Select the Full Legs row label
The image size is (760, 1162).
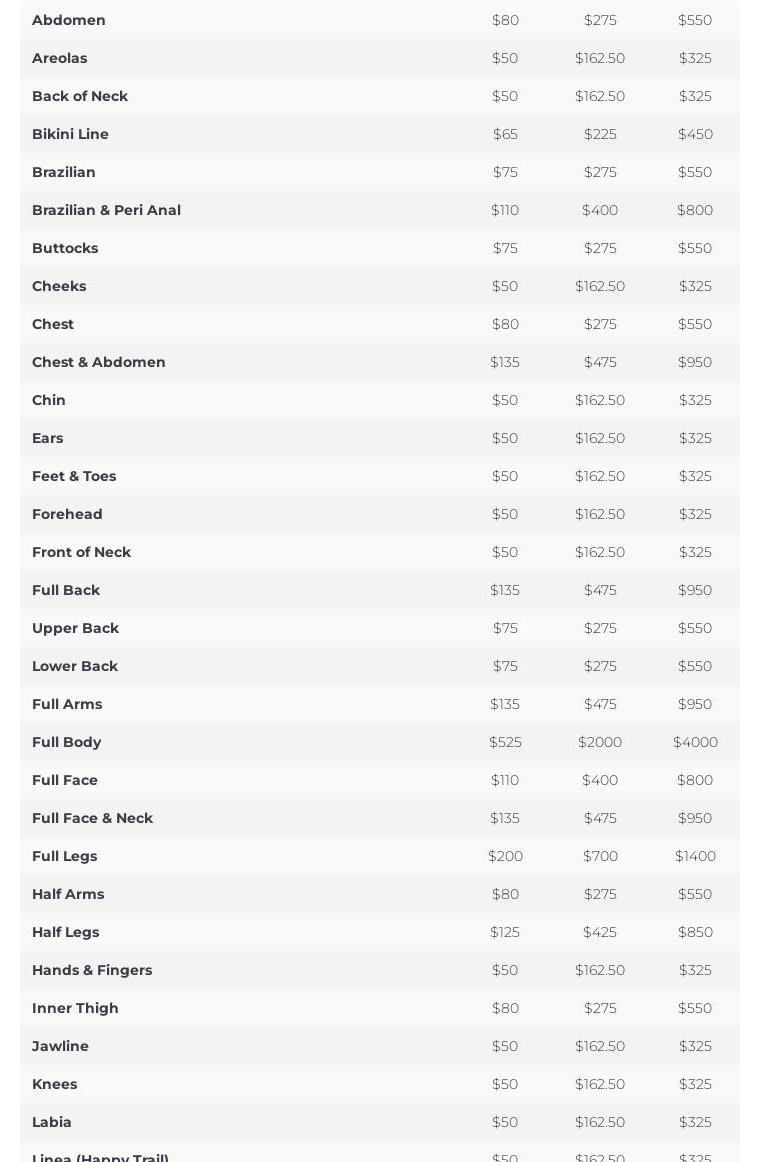pos(65,856)
